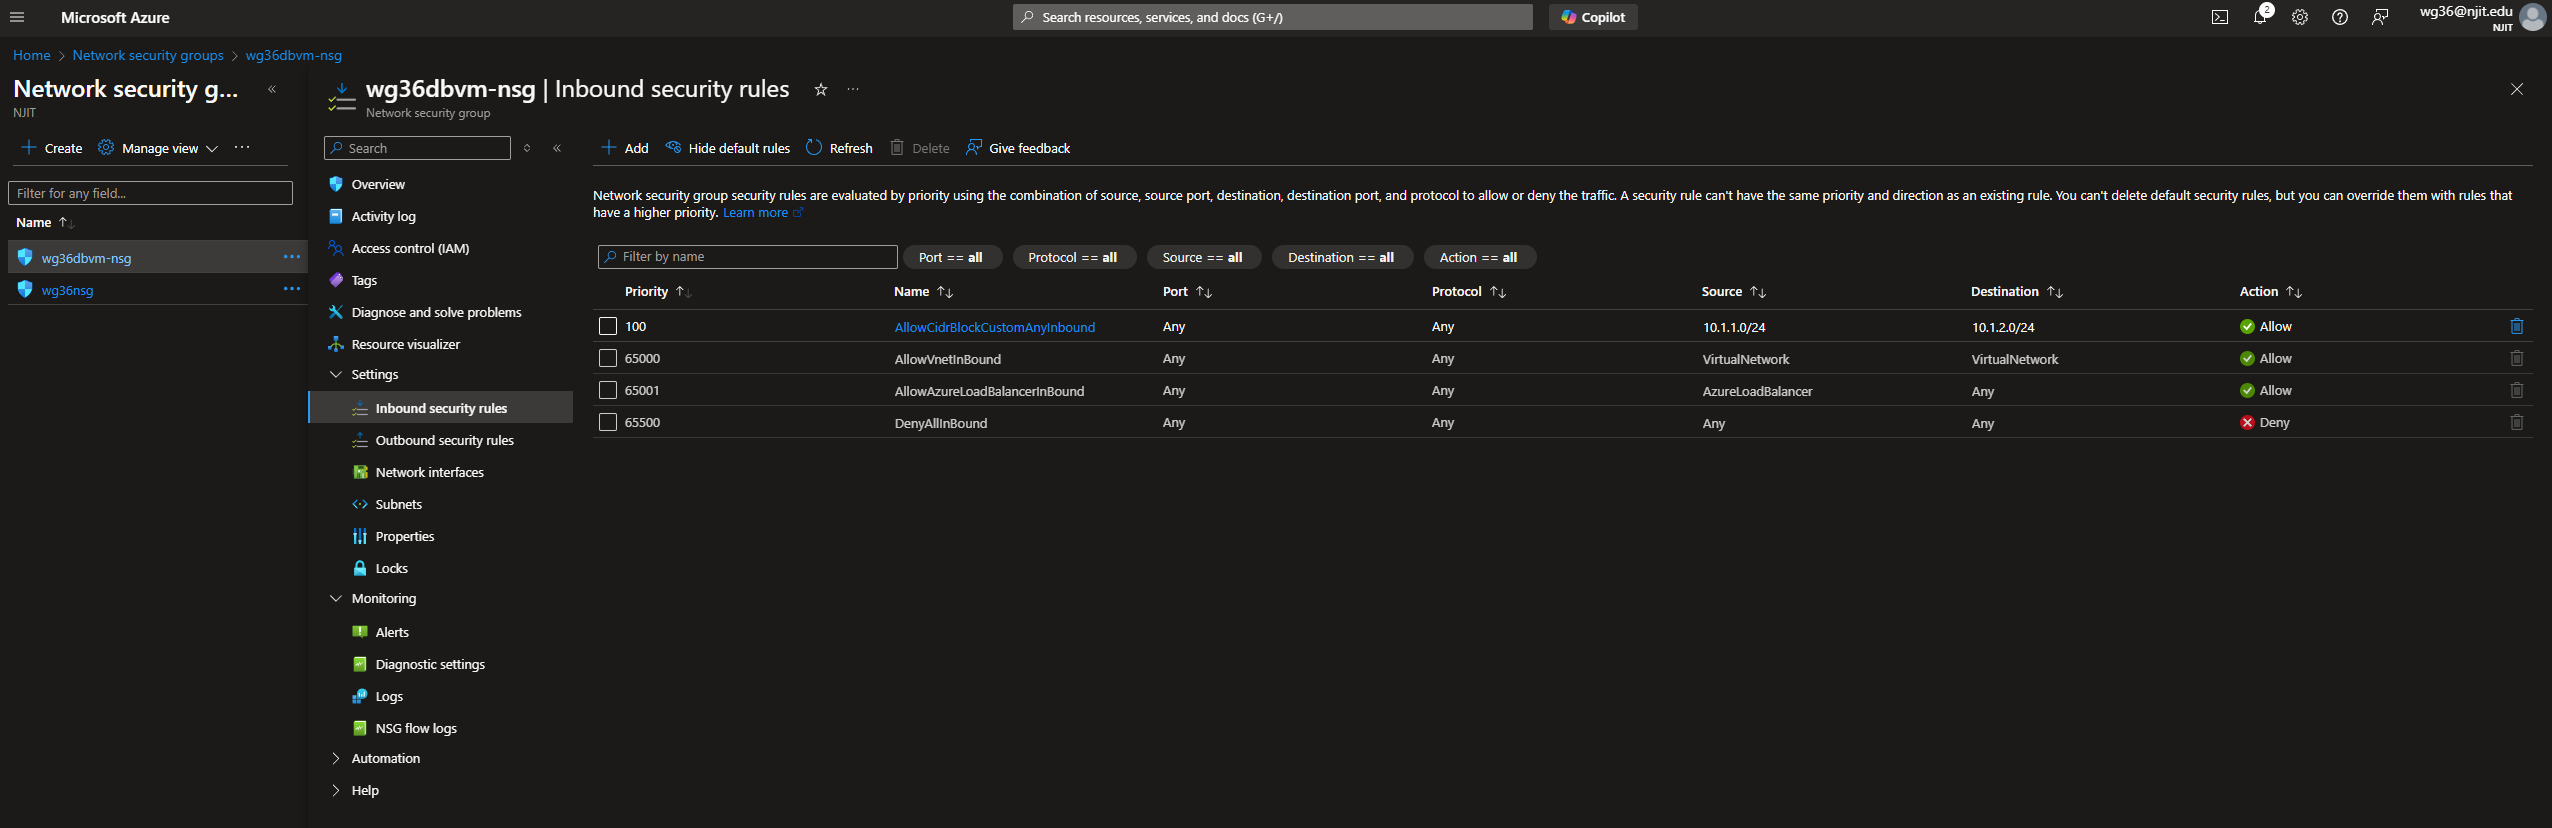The height and width of the screenshot is (828, 2552).
Task: Open the Manage view dropdown
Action: pyautogui.click(x=159, y=148)
